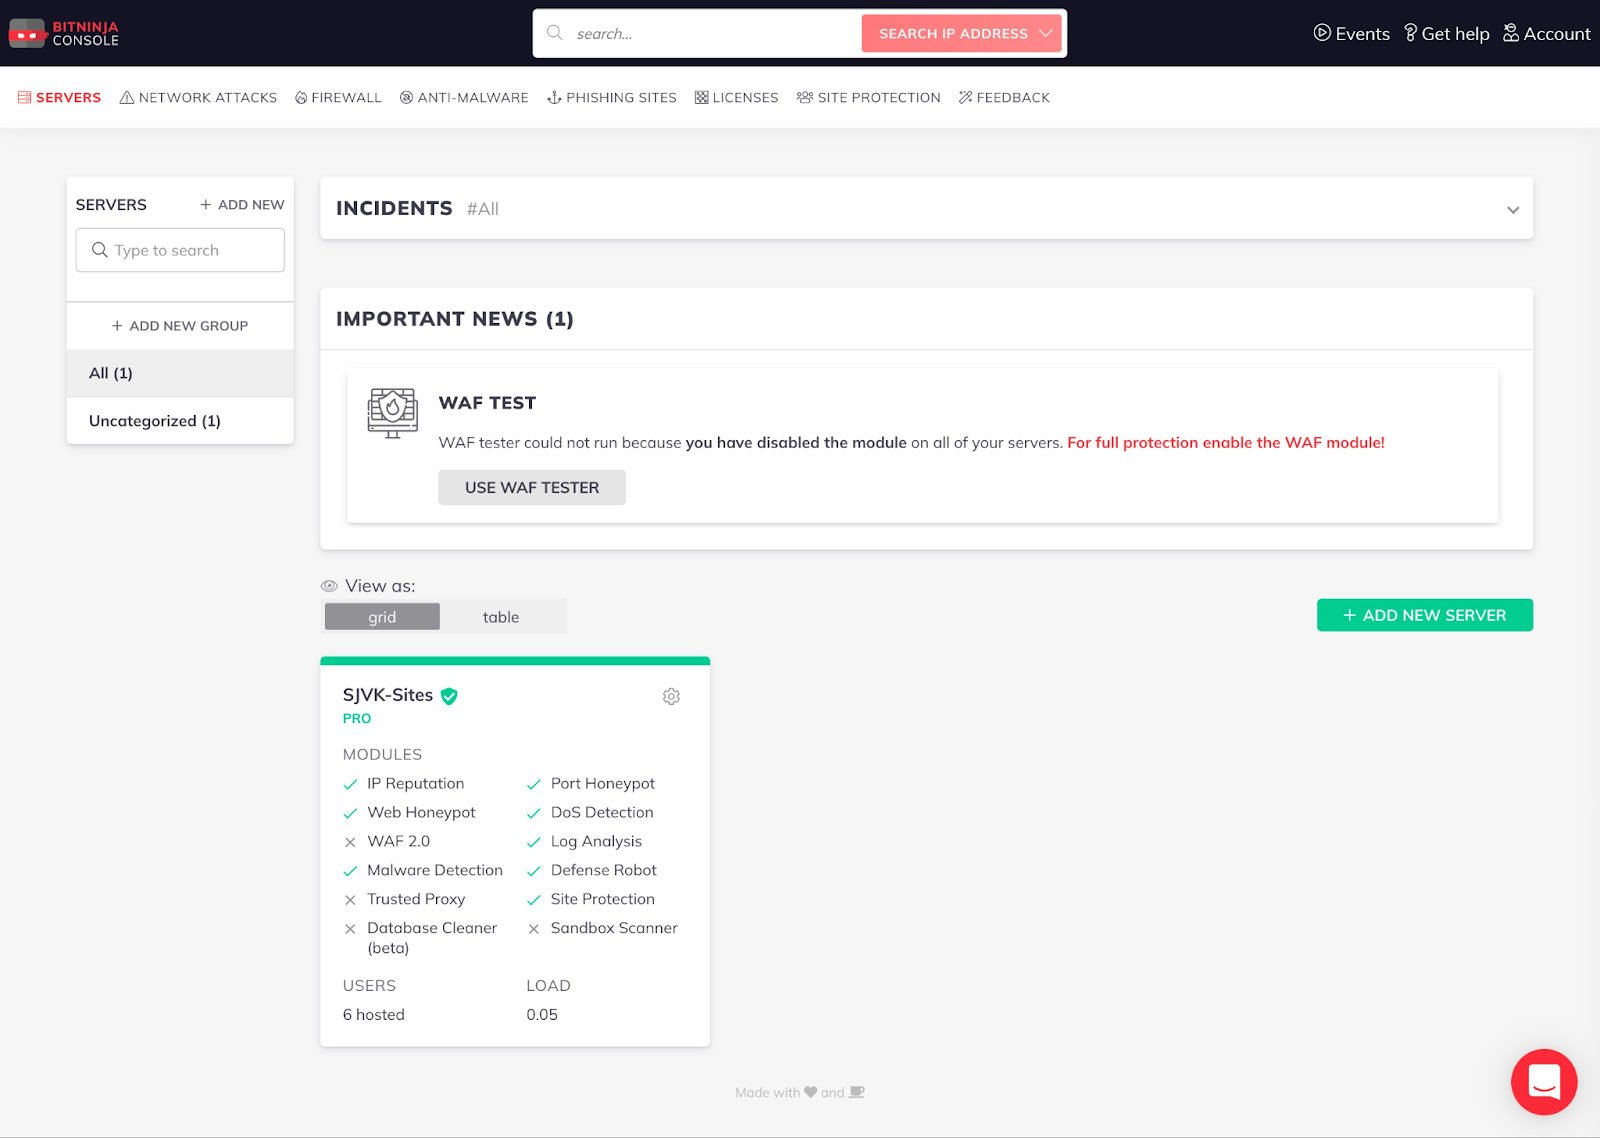Click the WAF Test monitor icon

tap(393, 413)
